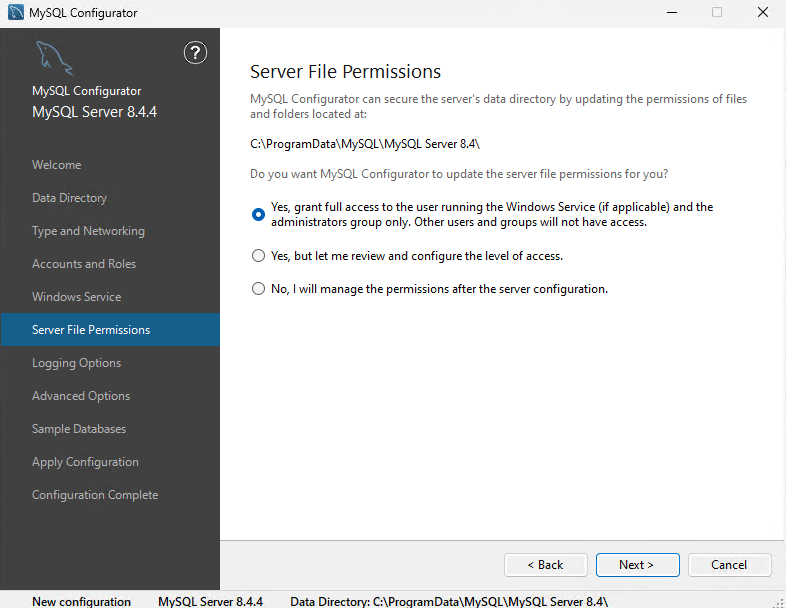
Task: Open the Data Directory step
Action: 70,198
